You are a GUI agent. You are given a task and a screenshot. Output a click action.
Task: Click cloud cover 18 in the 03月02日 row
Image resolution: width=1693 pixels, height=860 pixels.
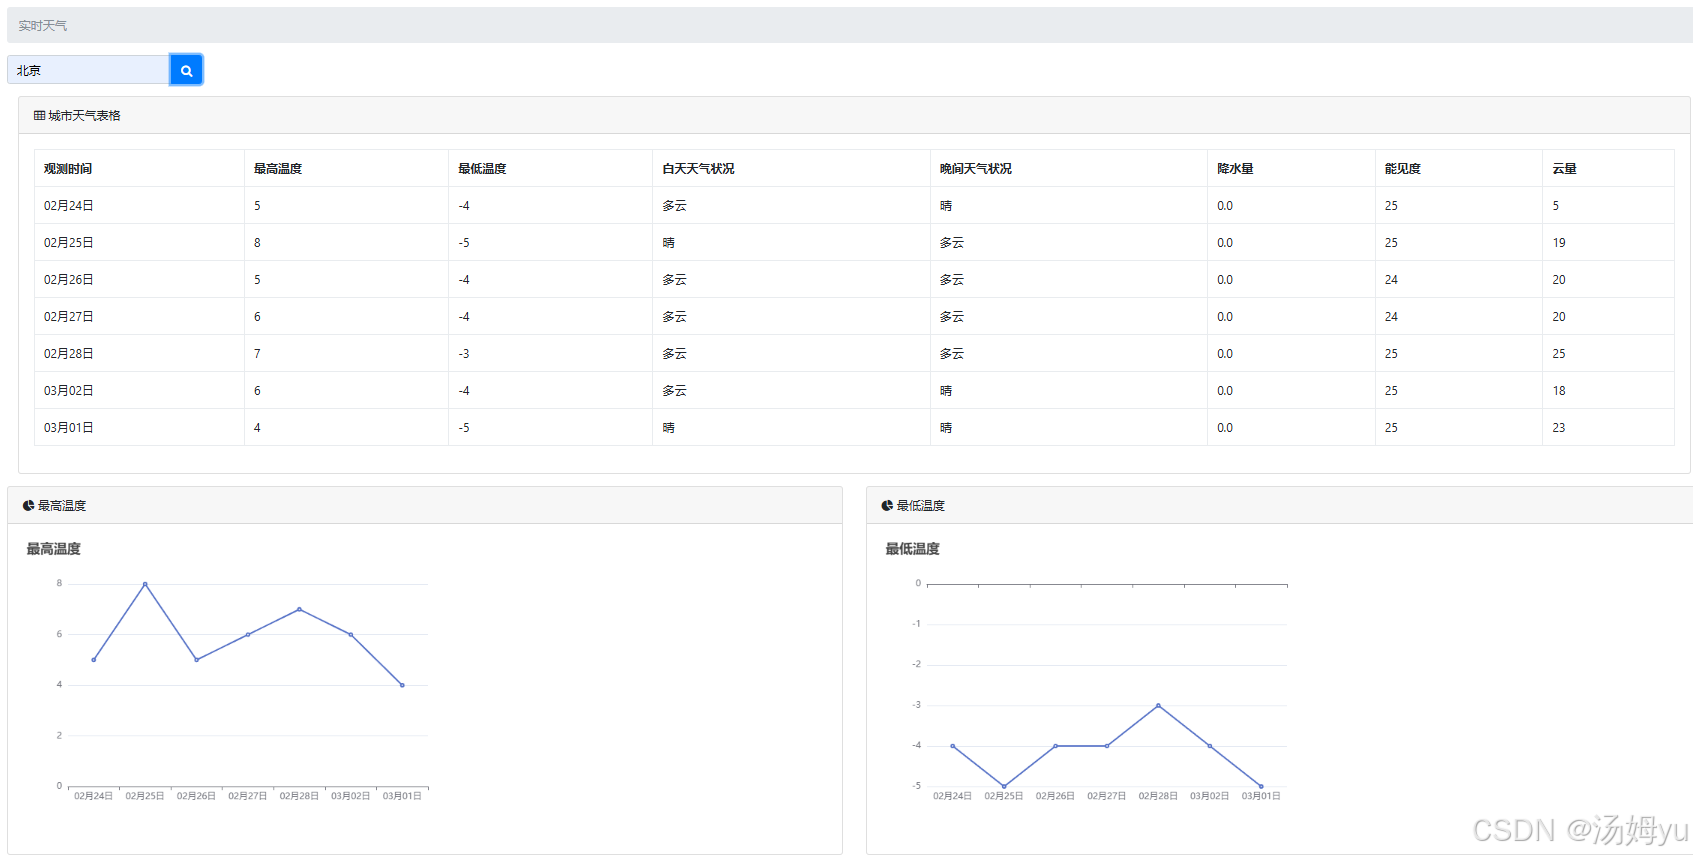click(x=1559, y=391)
